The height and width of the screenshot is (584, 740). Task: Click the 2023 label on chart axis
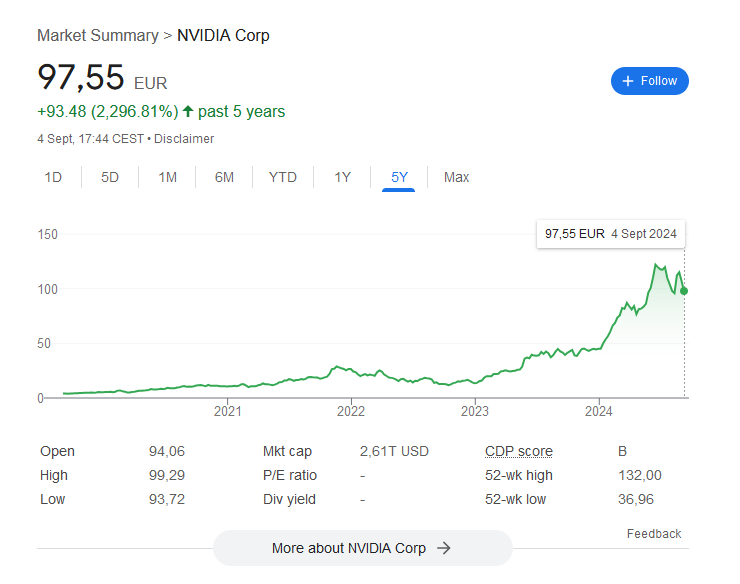[x=474, y=410]
